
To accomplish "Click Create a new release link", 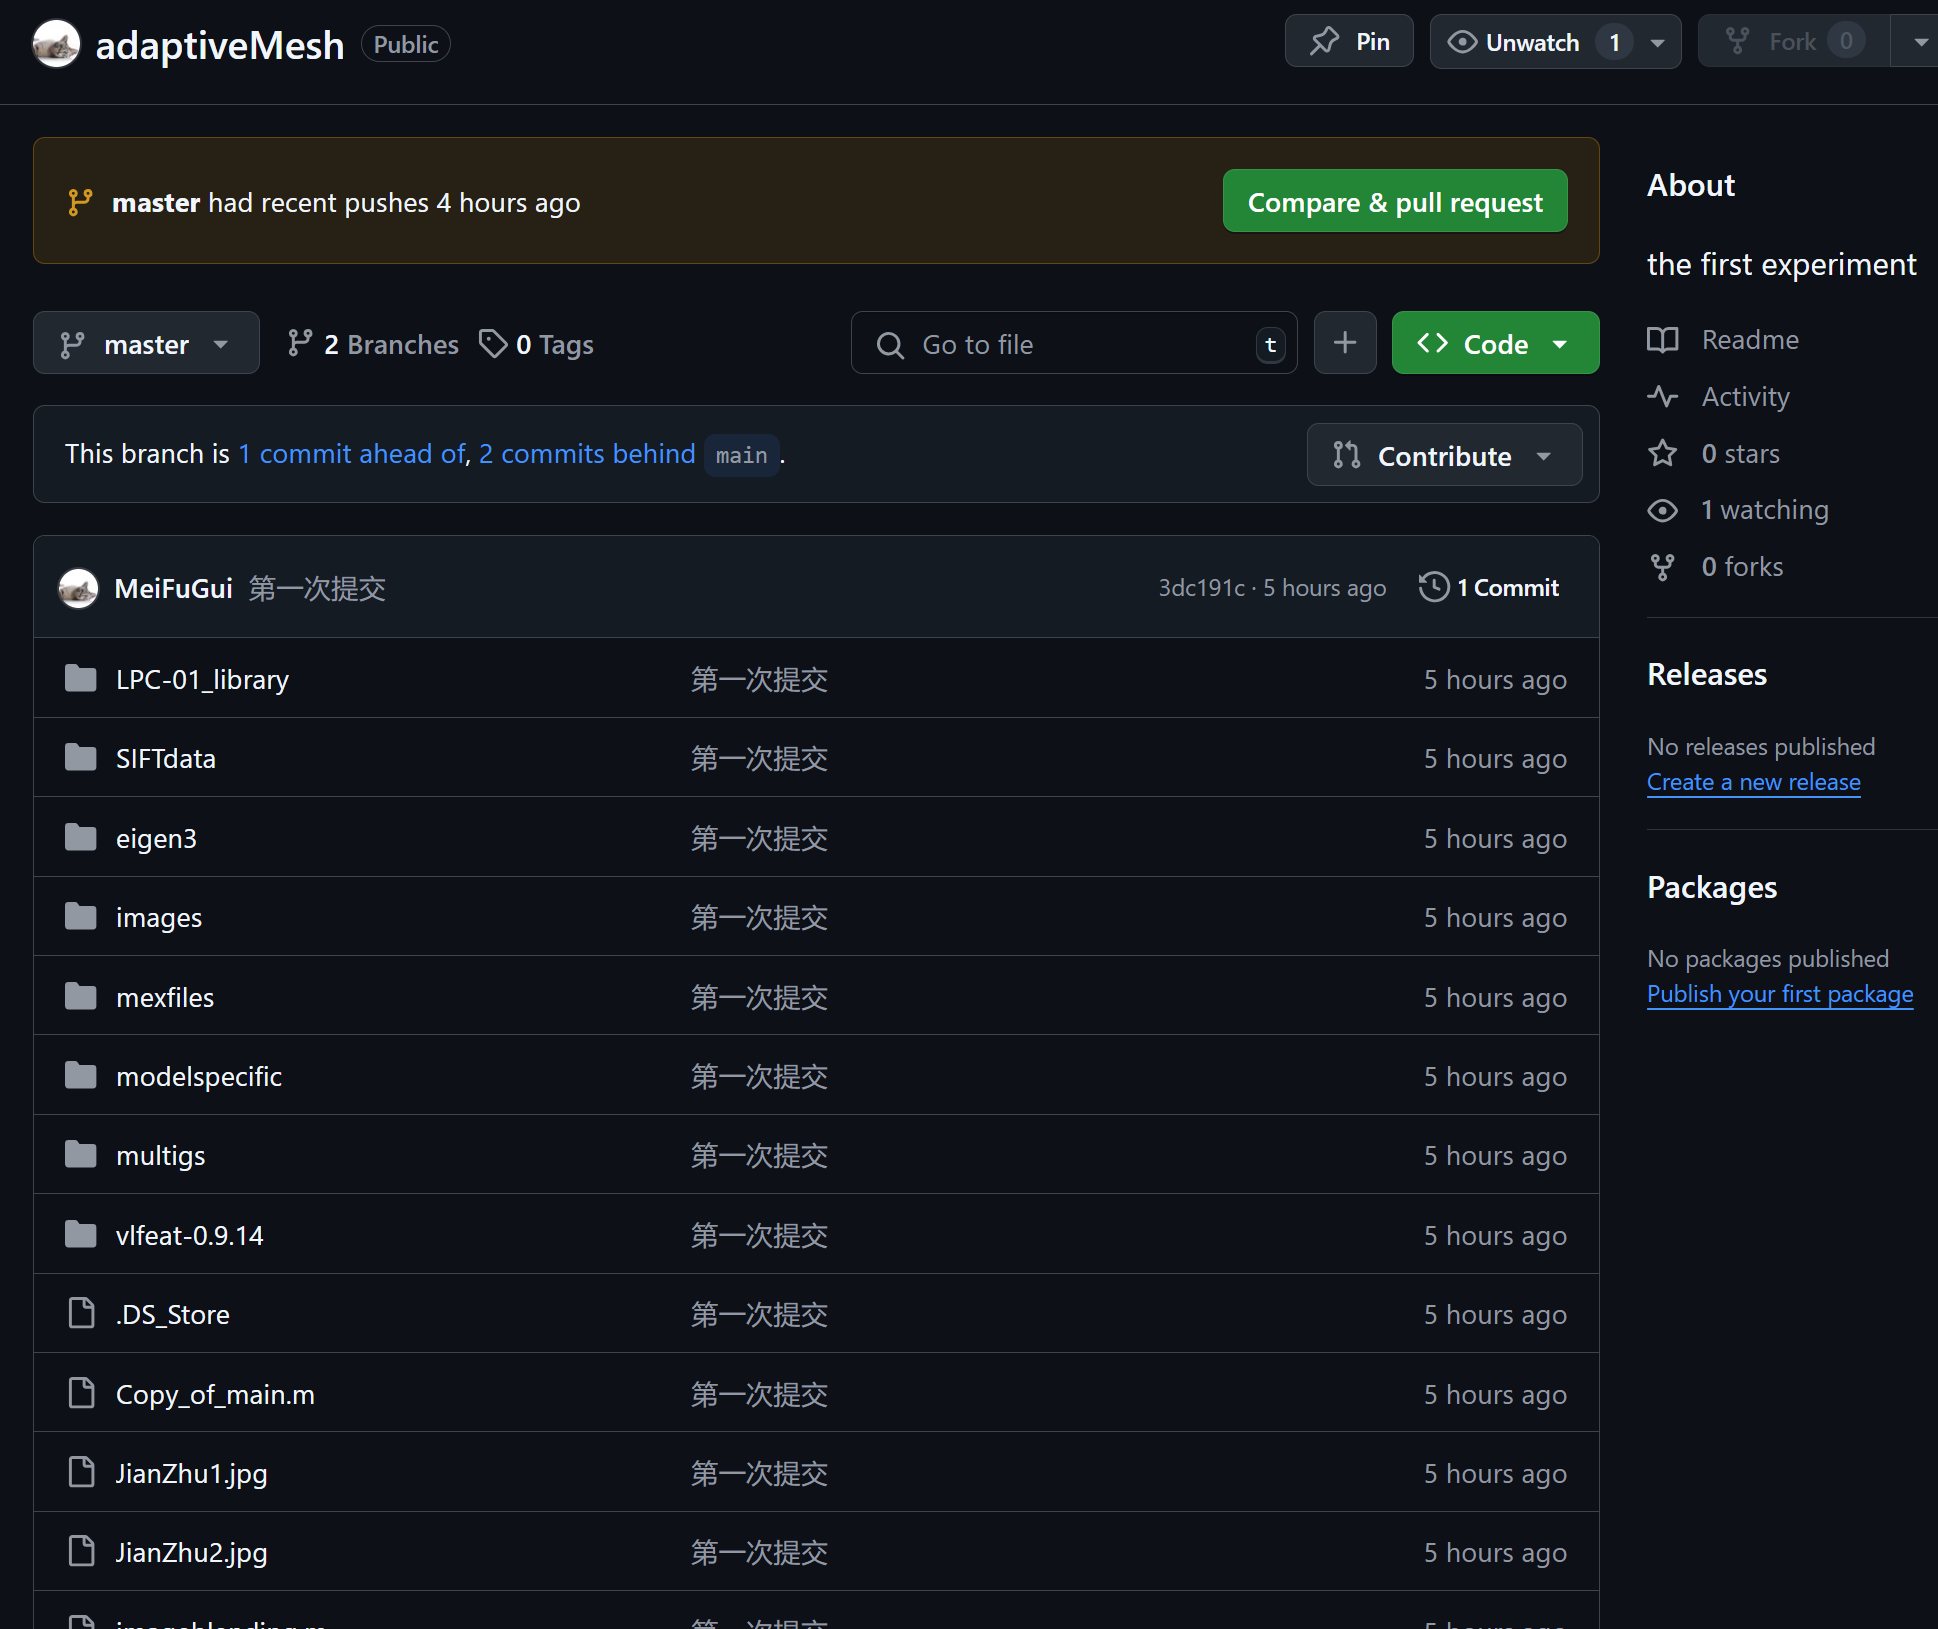I will tap(1753, 782).
